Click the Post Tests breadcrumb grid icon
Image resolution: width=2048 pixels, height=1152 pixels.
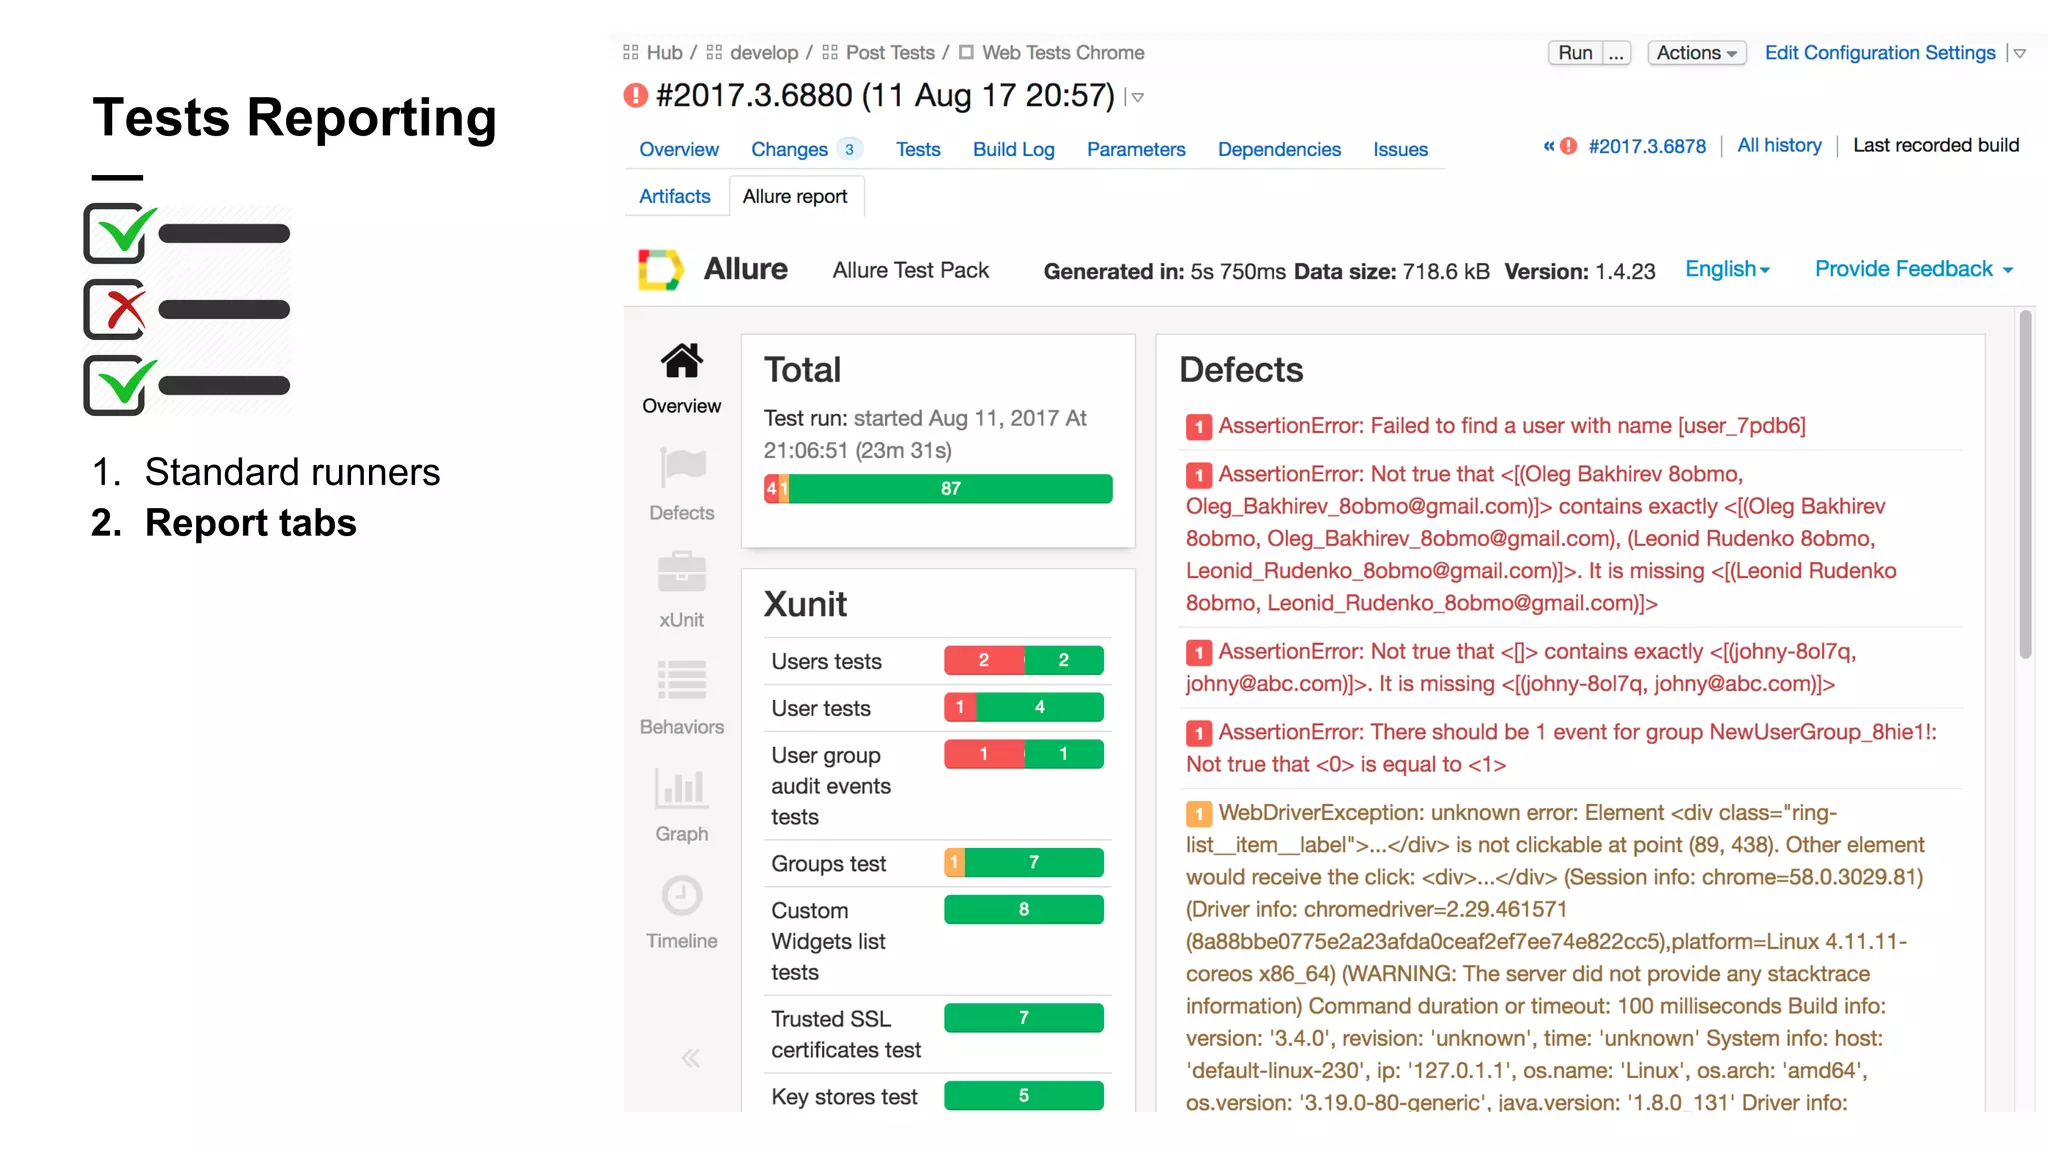(830, 52)
